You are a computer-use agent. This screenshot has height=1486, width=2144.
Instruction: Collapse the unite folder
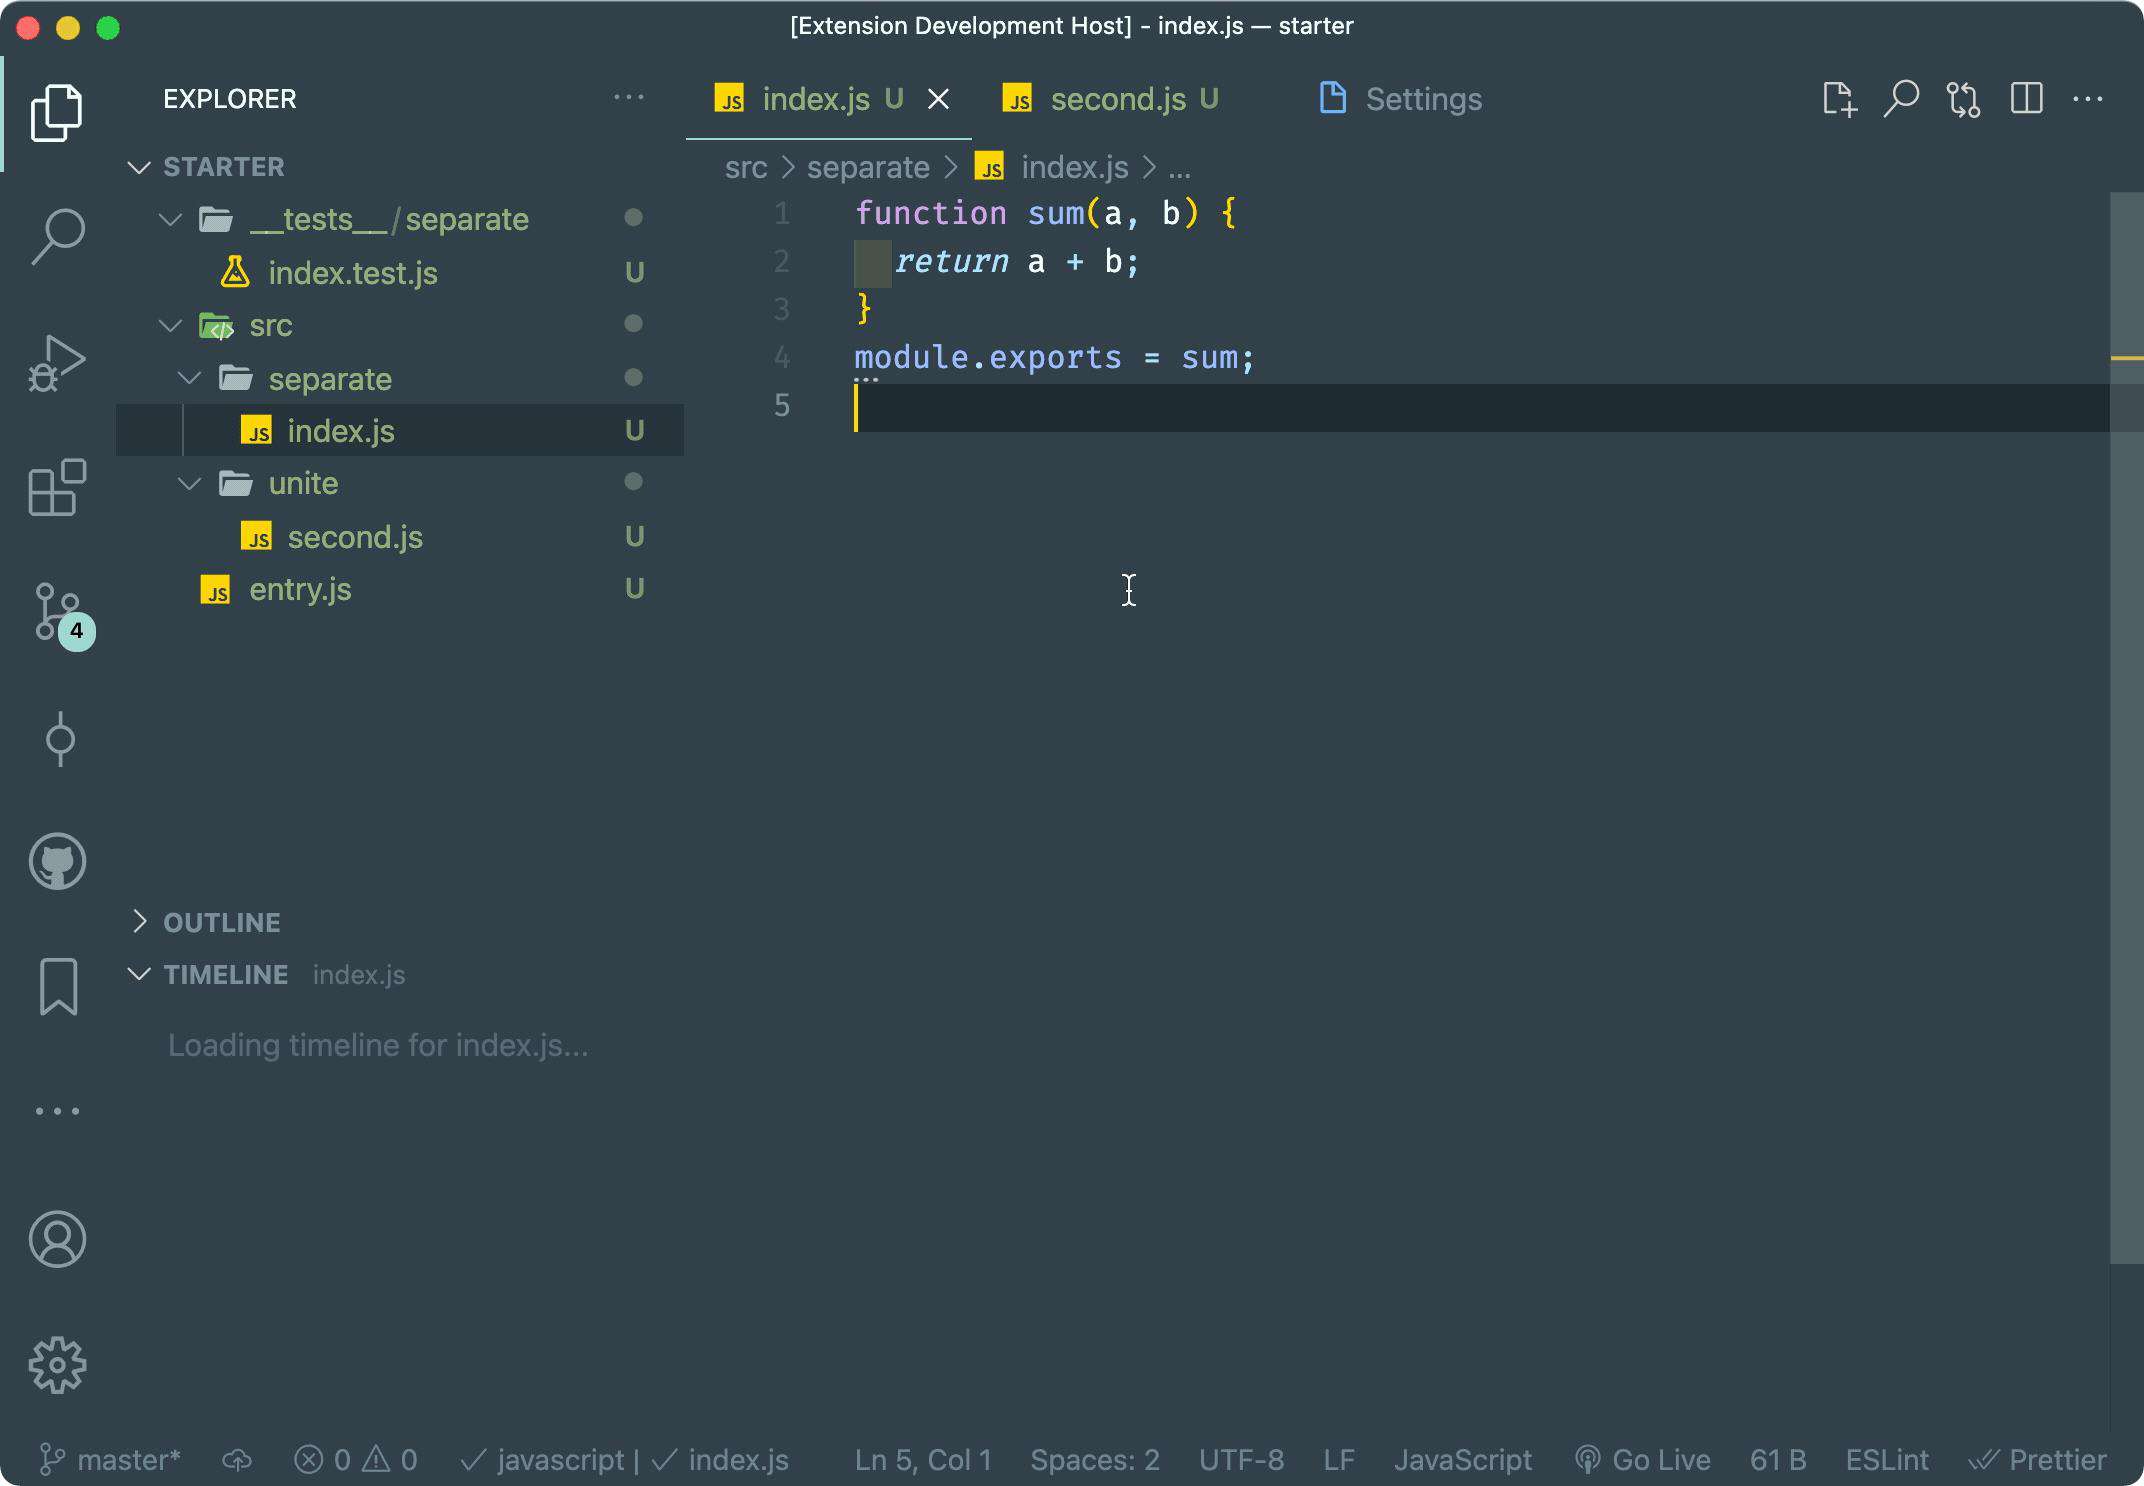tap(400, 483)
